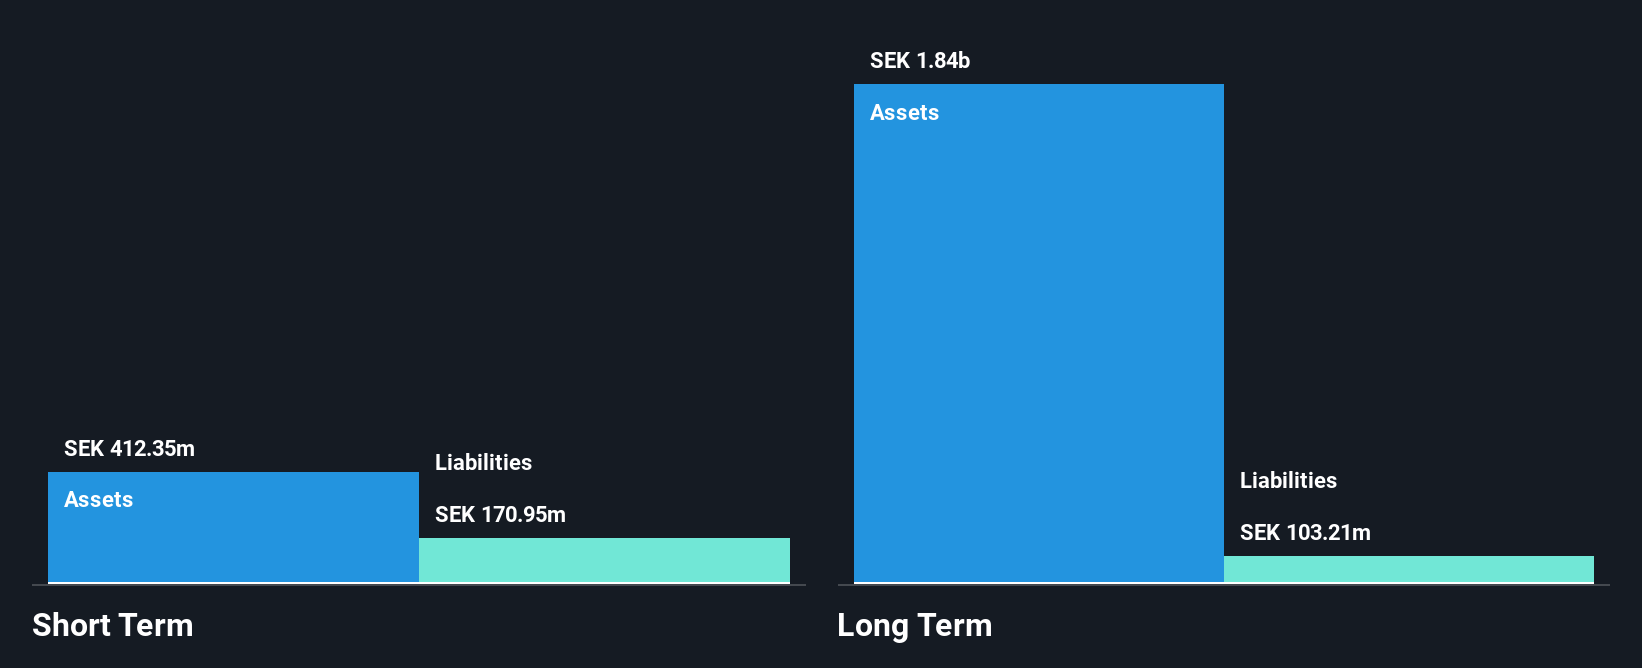This screenshot has height=668, width=1642.
Task: Click the SEK prefix of the 412.35m label
Action: (84, 448)
